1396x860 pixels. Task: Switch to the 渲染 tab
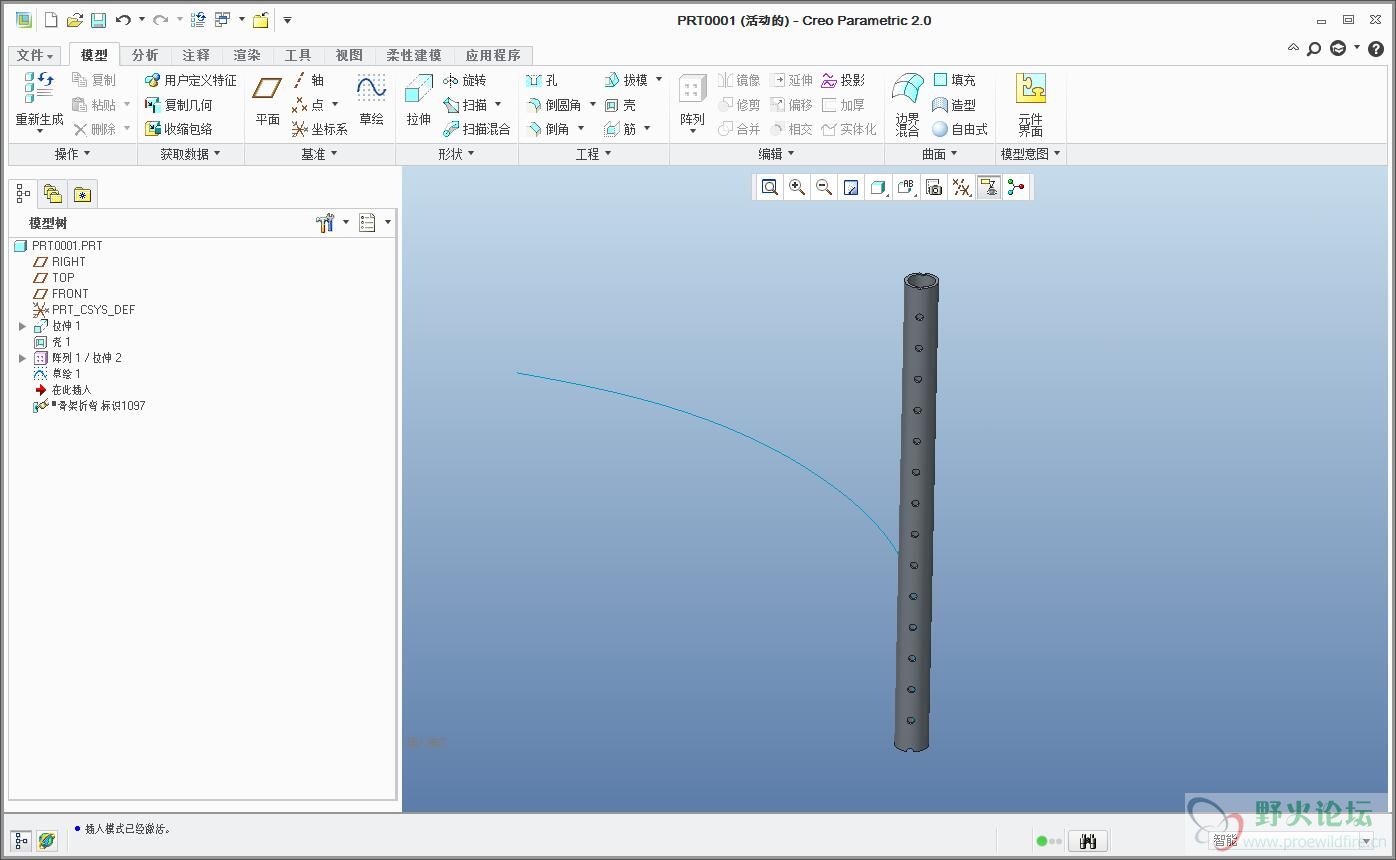pyautogui.click(x=247, y=55)
